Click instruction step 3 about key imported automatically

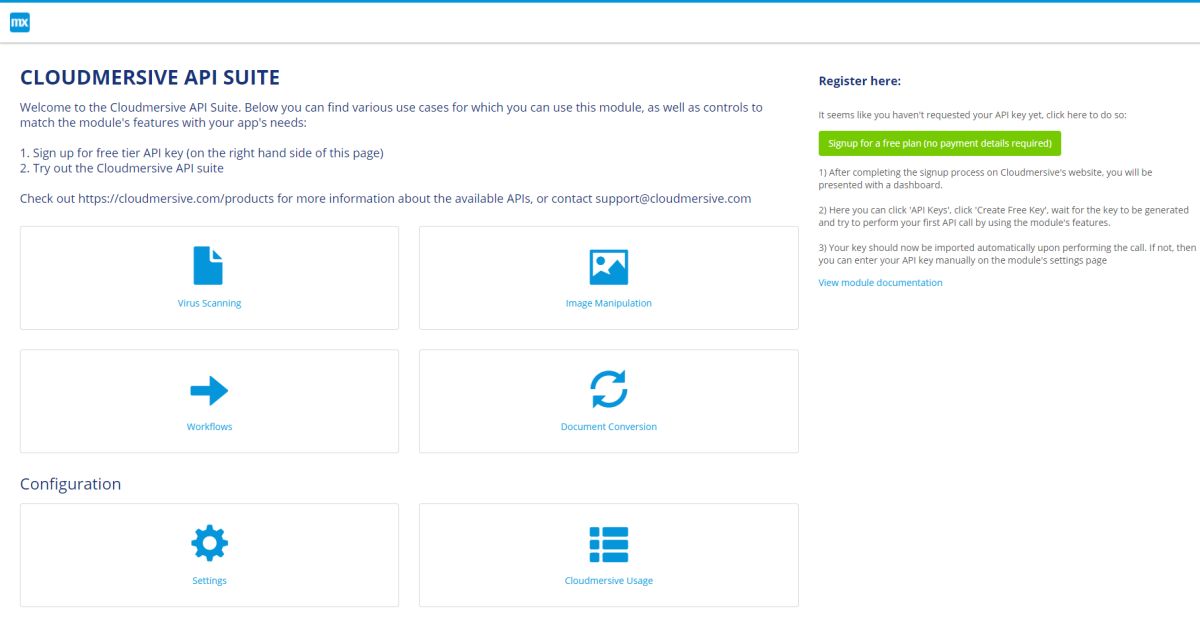pyautogui.click(x=1007, y=254)
